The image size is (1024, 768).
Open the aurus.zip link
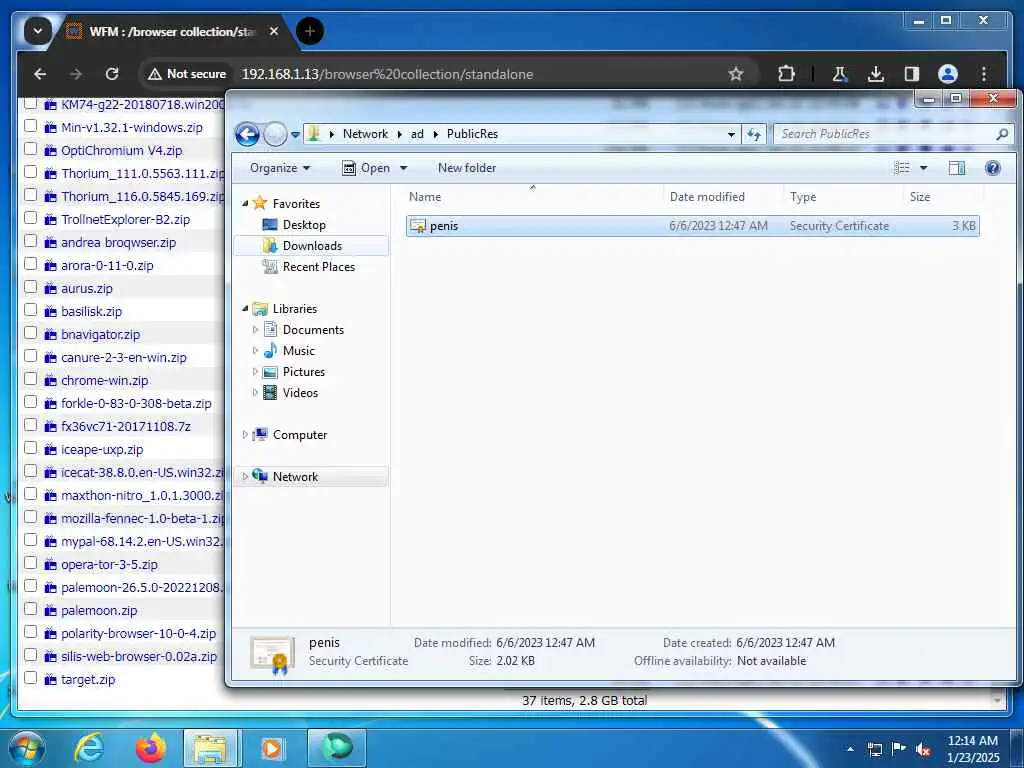tap(87, 288)
